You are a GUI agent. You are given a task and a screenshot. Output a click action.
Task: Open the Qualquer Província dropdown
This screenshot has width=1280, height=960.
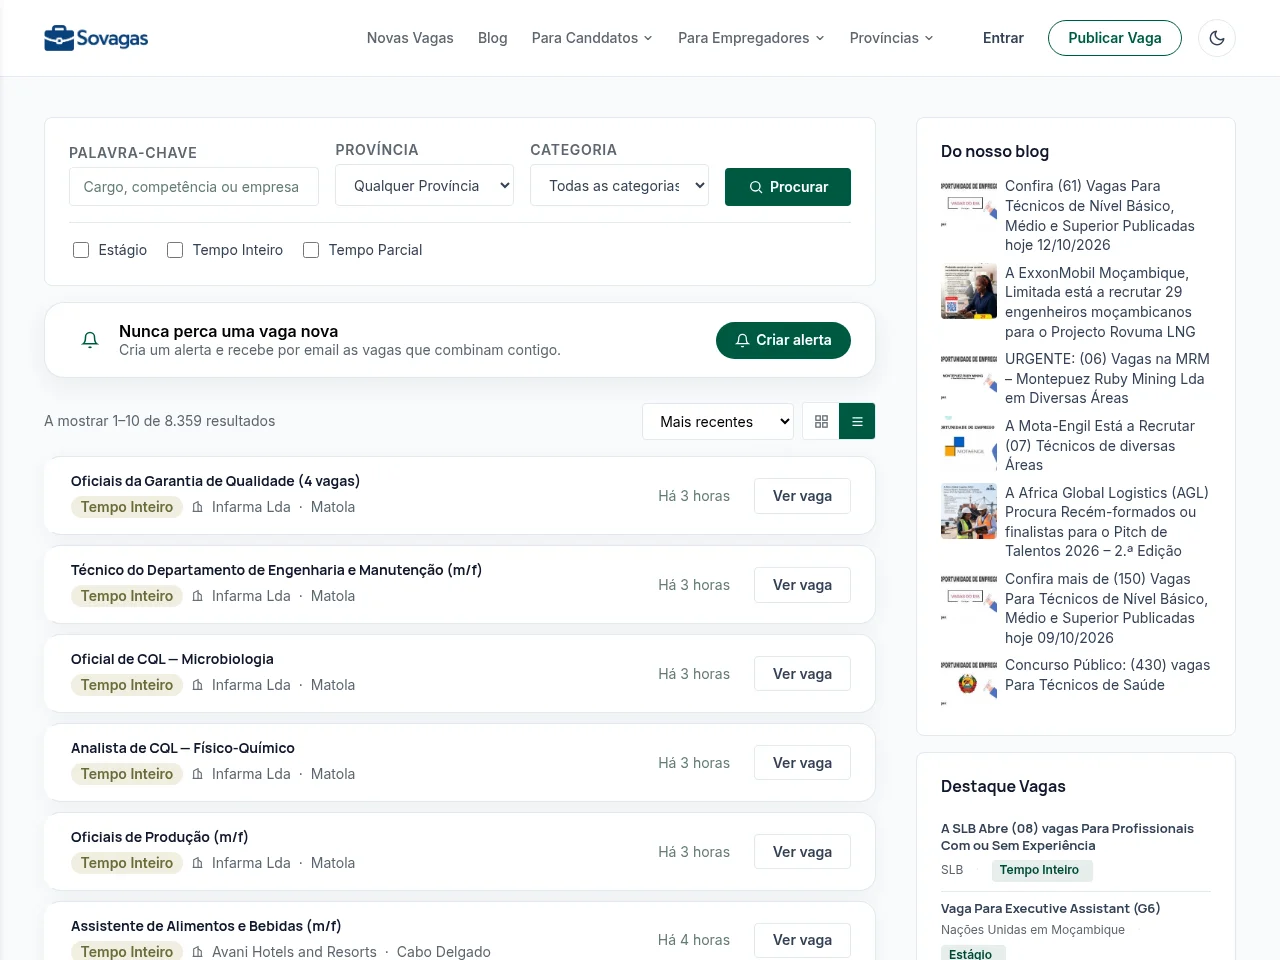[425, 186]
